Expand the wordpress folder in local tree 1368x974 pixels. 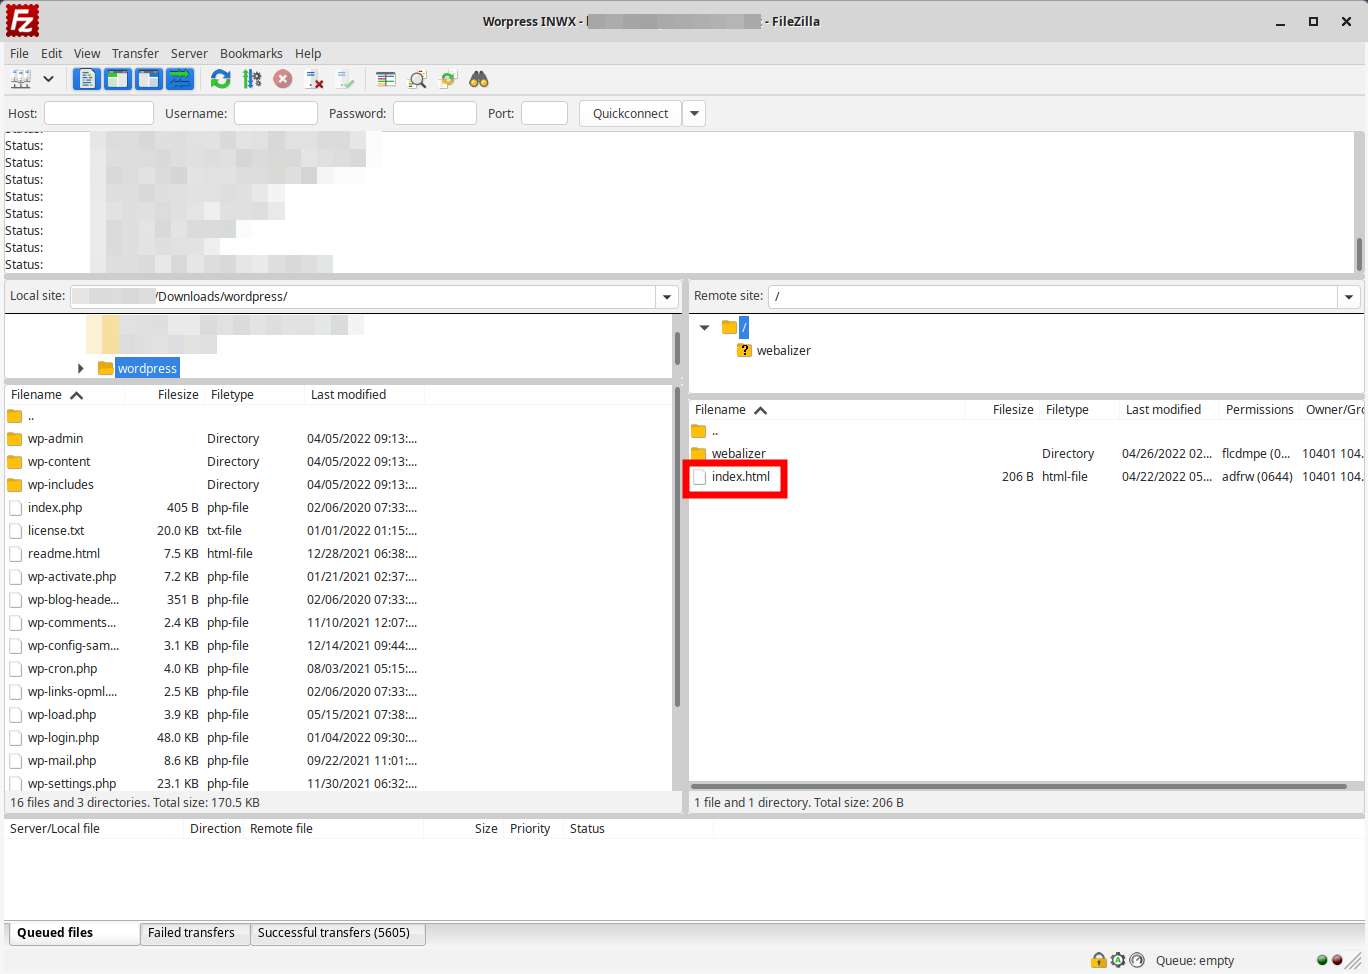pyautogui.click(x=81, y=368)
